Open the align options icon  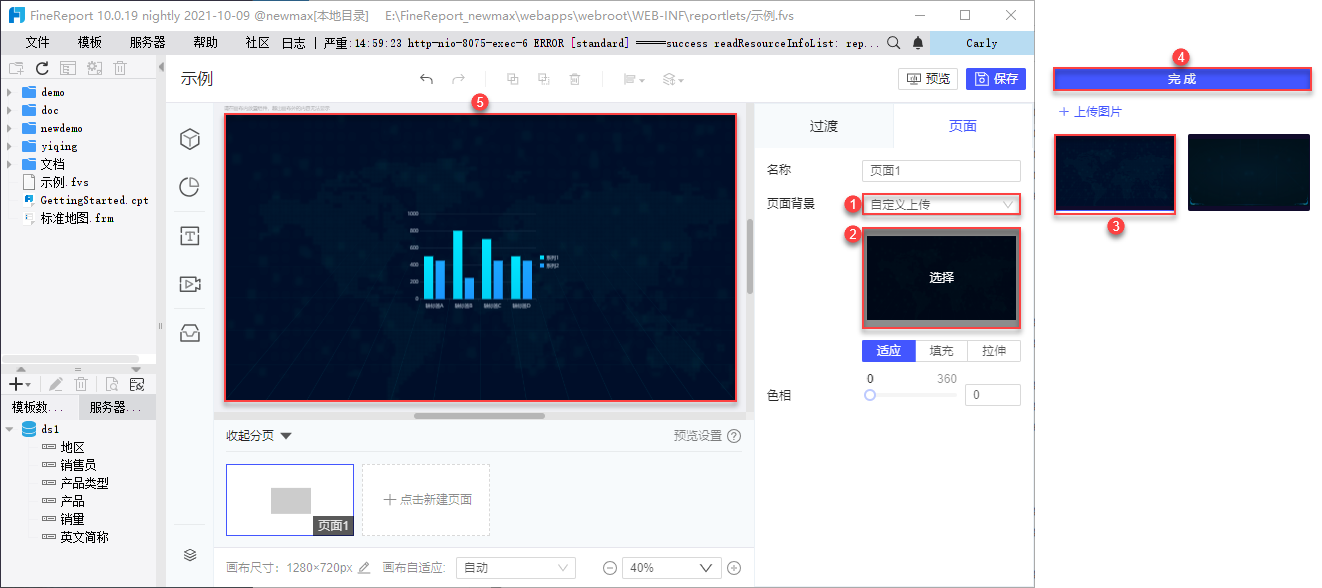633,79
